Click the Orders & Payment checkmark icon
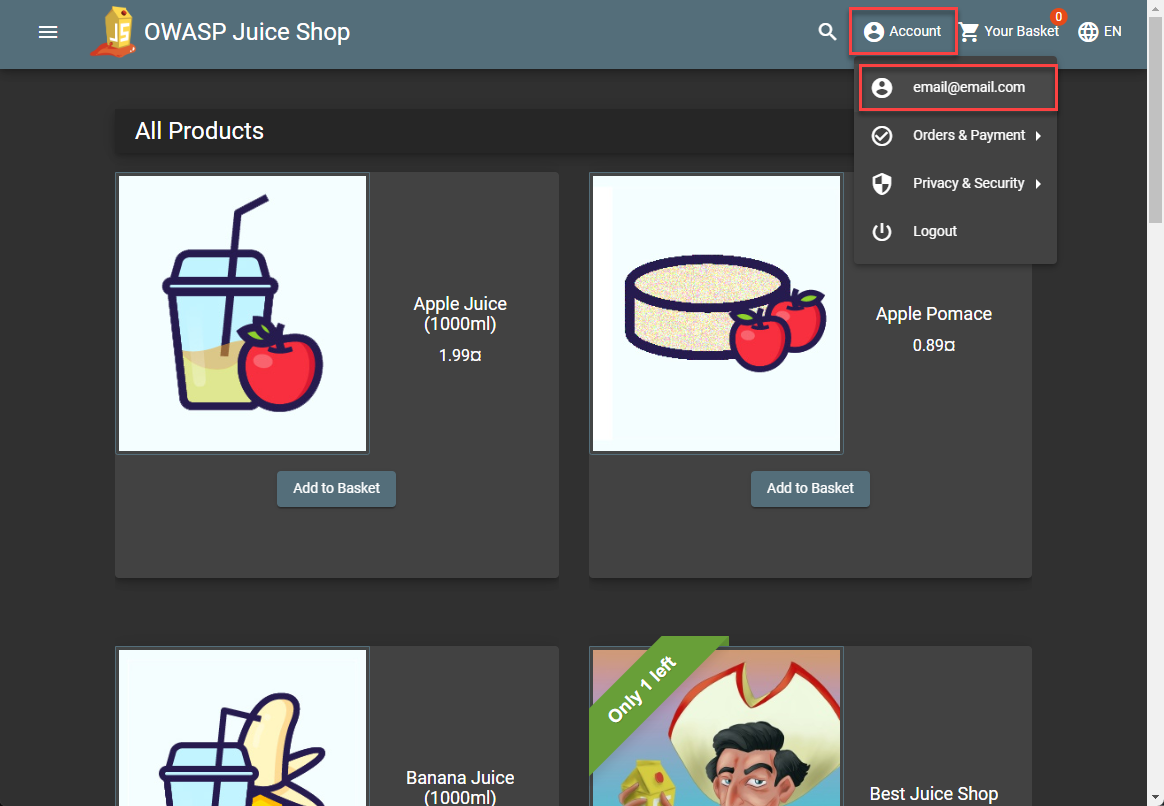1164x806 pixels. point(881,136)
